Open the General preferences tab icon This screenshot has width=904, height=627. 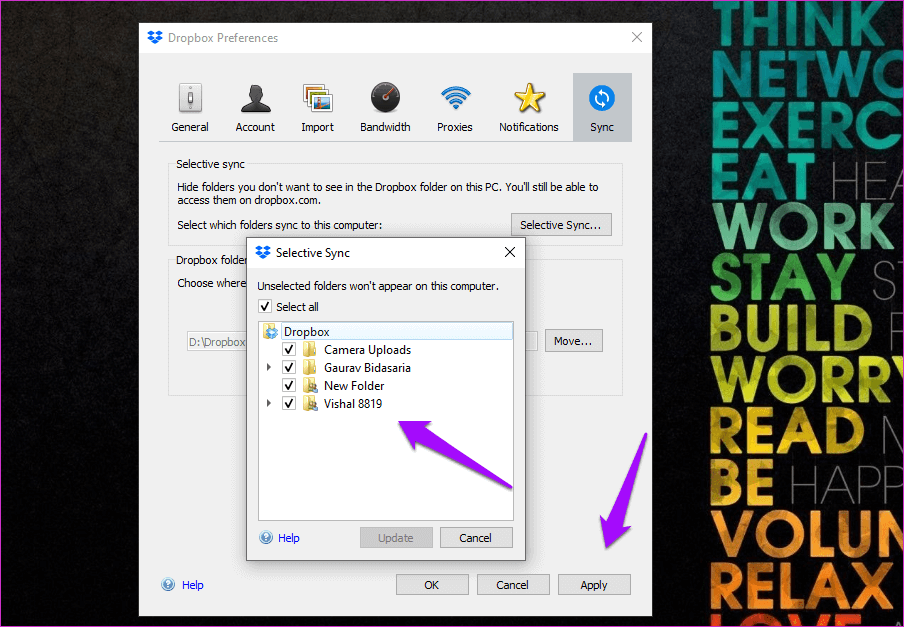click(x=190, y=98)
